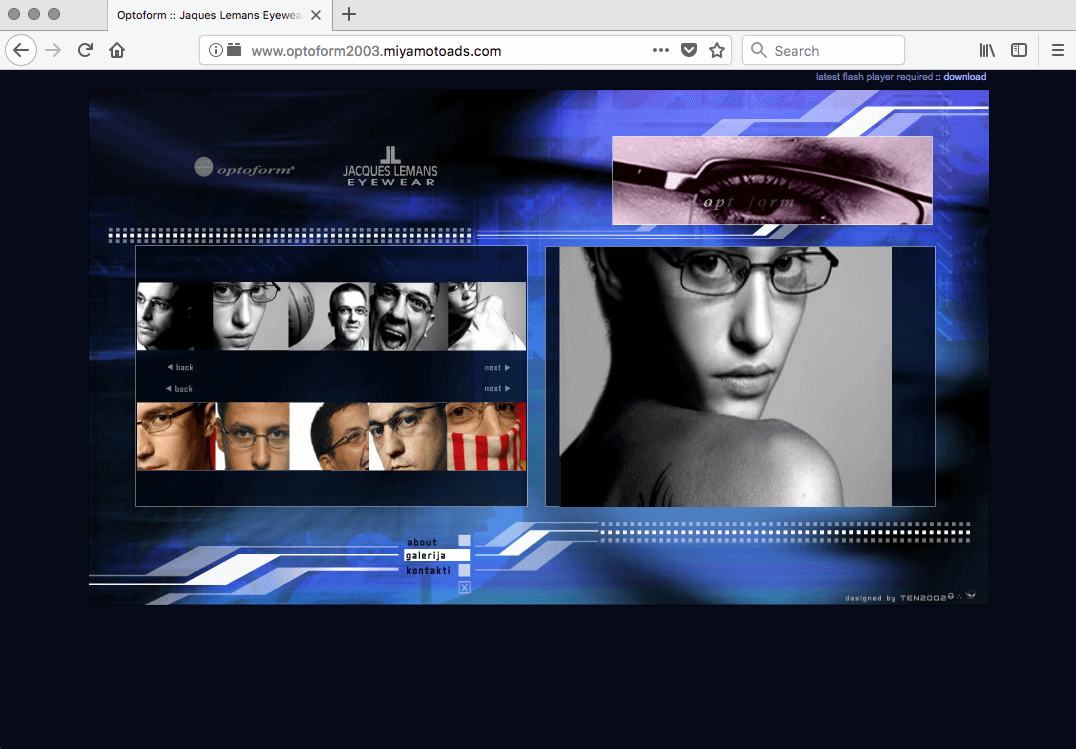Open the red striped scarf thumbnail
The width and height of the screenshot is (1076, 749).
click(486, 436)
